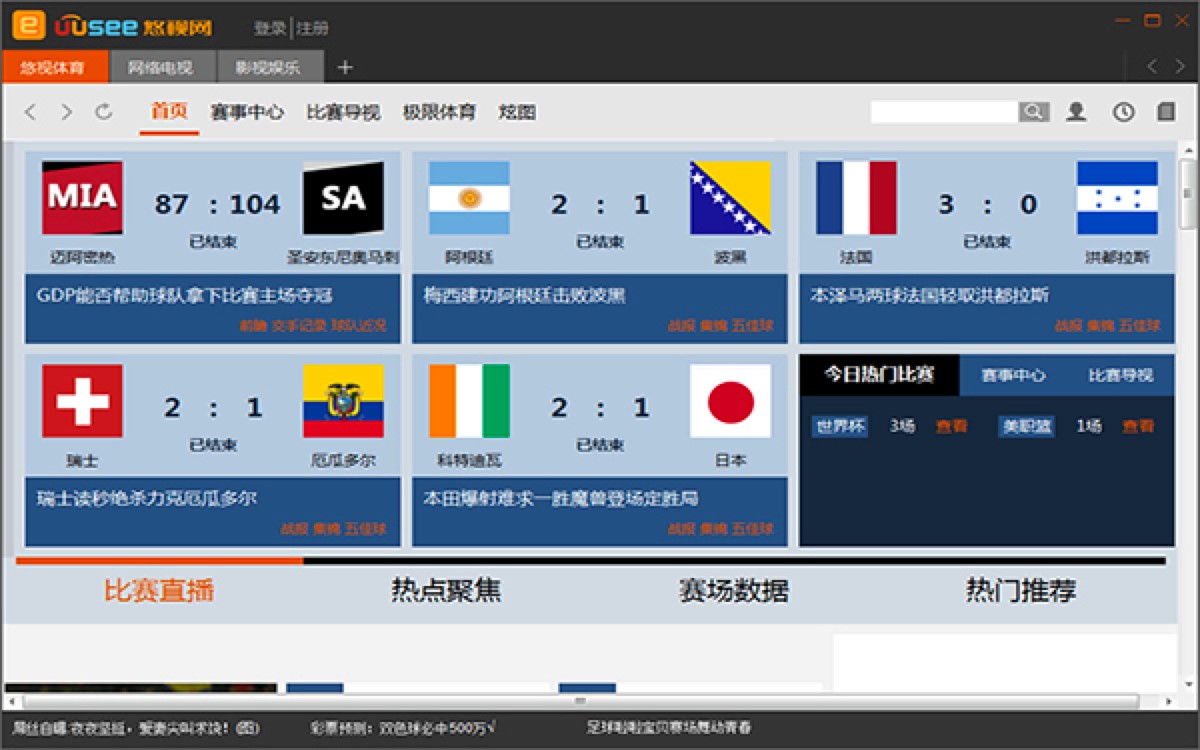Click the vertical scrollbar up arrow
Viewport: 1200px width, 750px height.
pos(1188,150)
